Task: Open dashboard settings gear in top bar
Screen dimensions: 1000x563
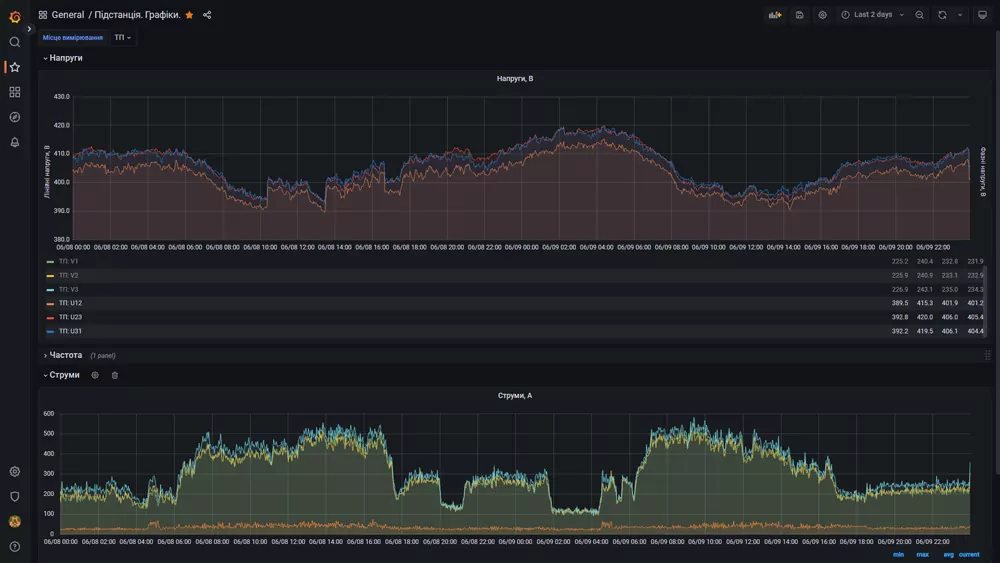Action: click(823, 15)
